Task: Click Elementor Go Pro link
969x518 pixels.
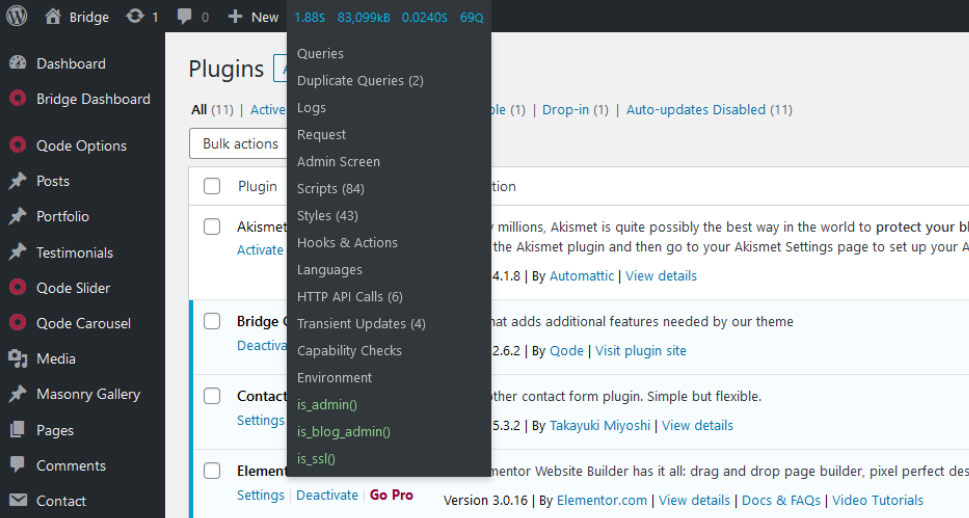Action: [x=391, y=495]
